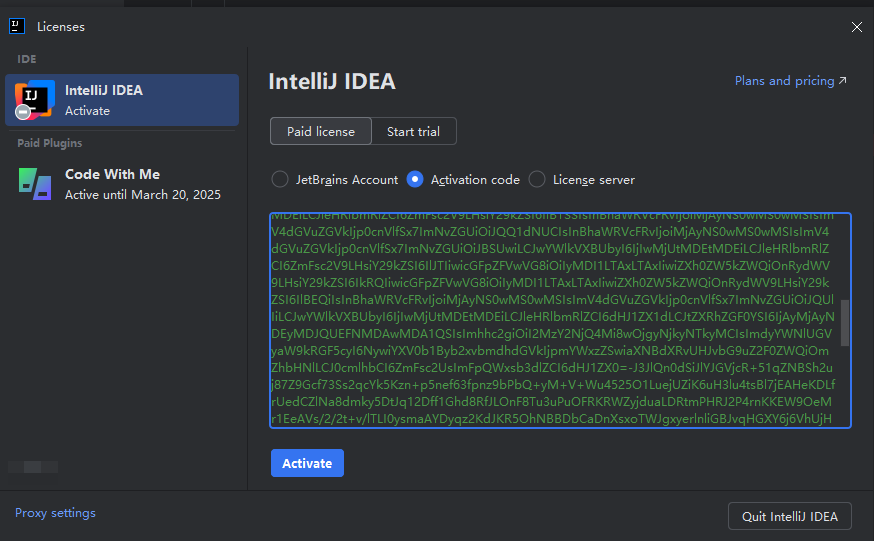
Task: Follow the Plans and pricing link
Action: [784, 81]
